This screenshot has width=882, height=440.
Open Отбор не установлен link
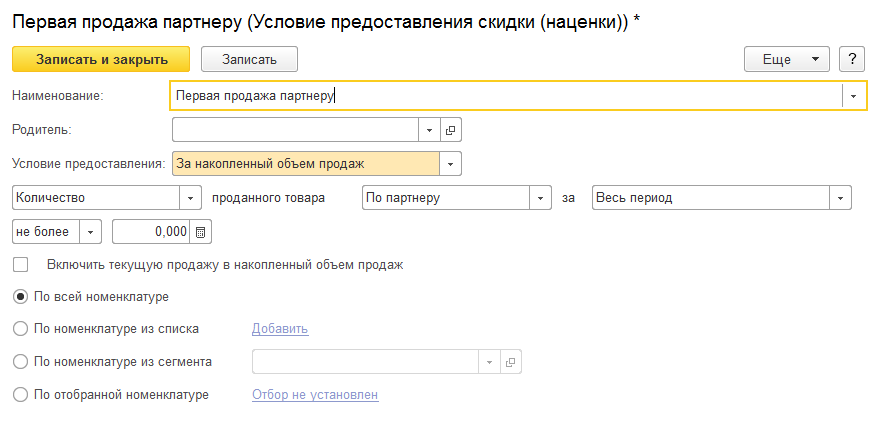pyautogui.click(x=315, y=395)
